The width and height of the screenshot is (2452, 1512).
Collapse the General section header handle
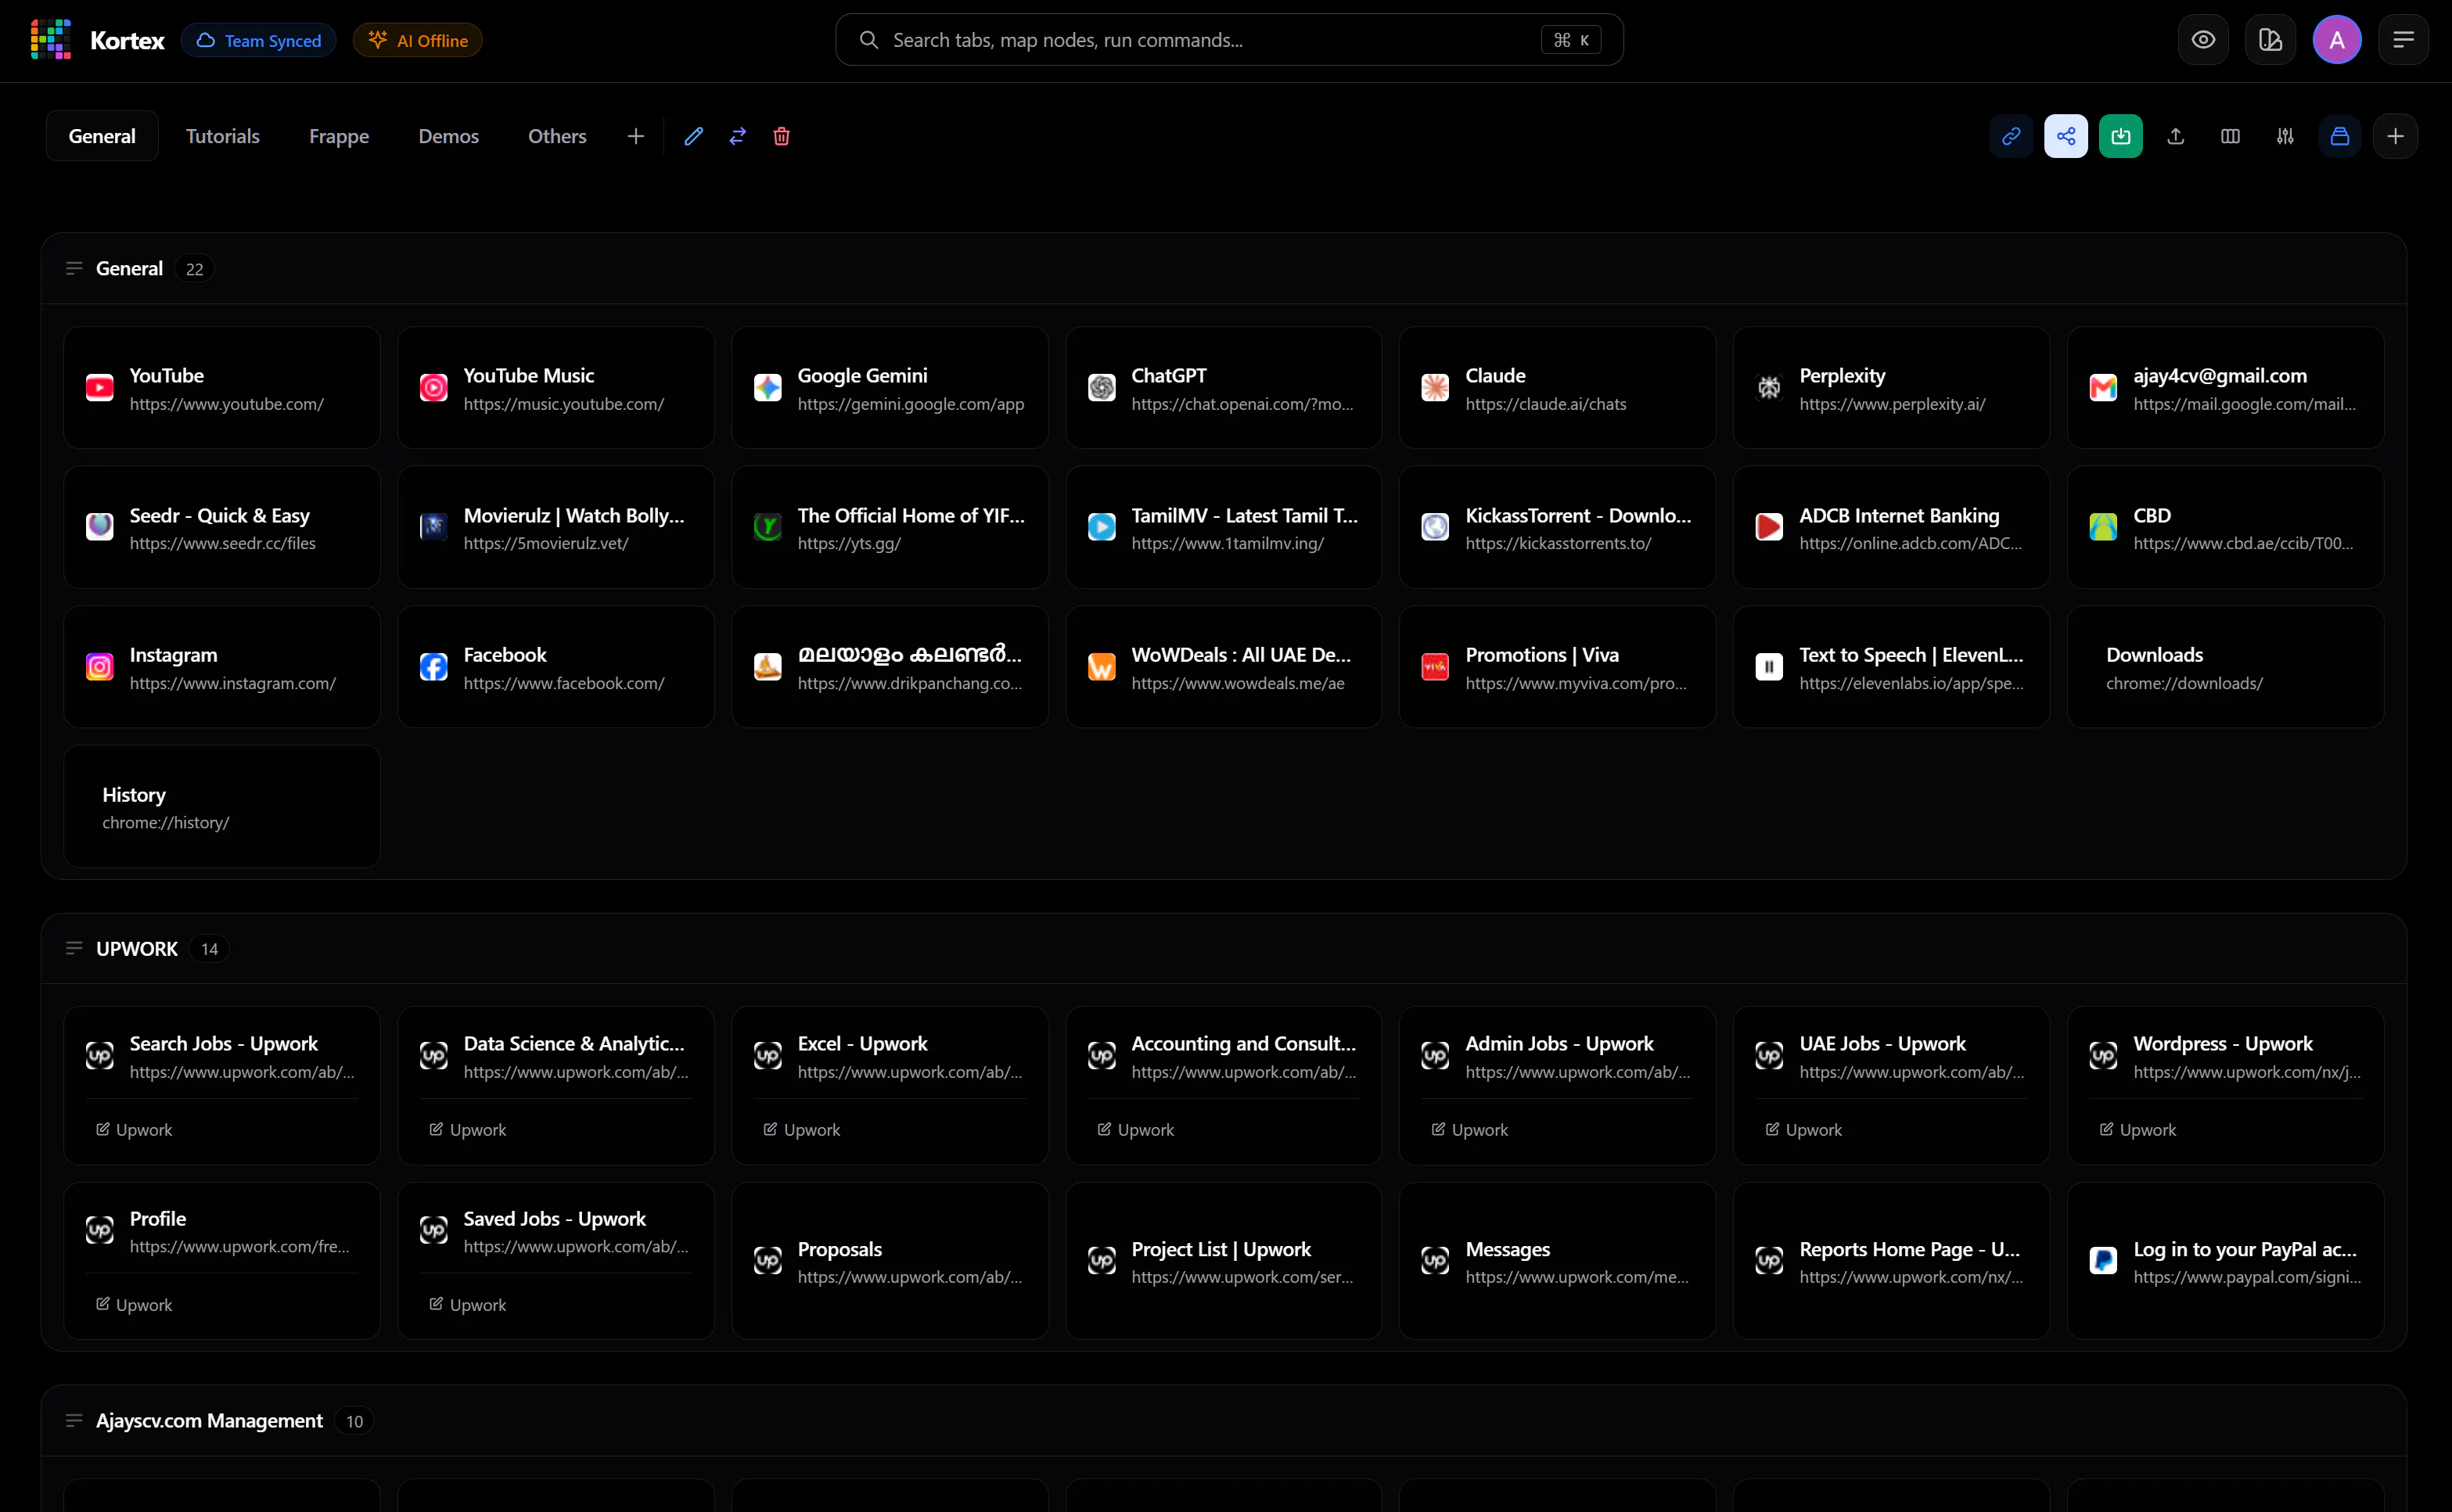tap(74, 268)
